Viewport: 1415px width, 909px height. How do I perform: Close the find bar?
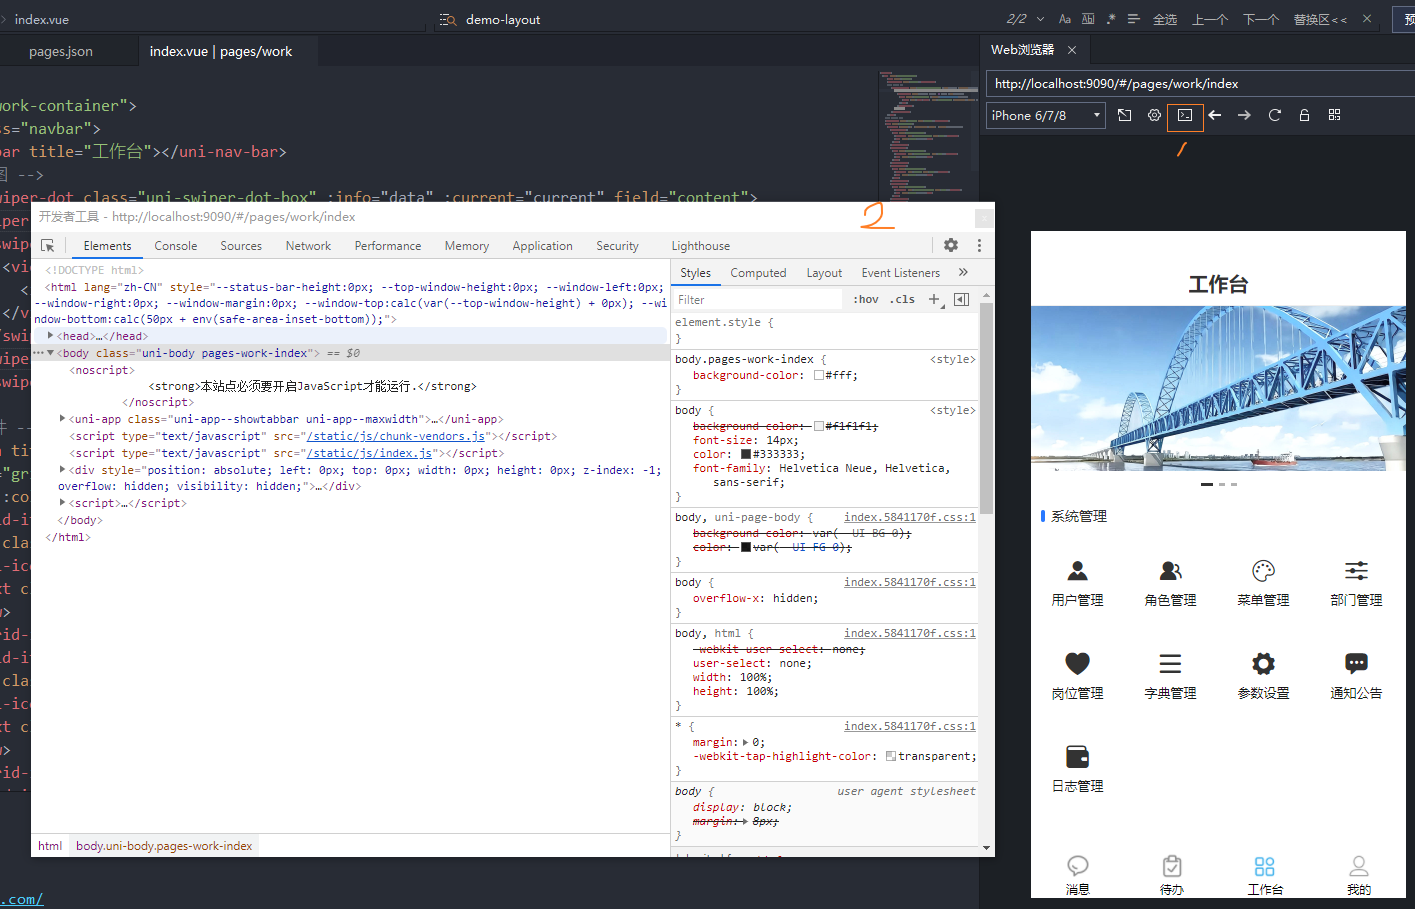pyautogui.click(x=1367, y=19)
